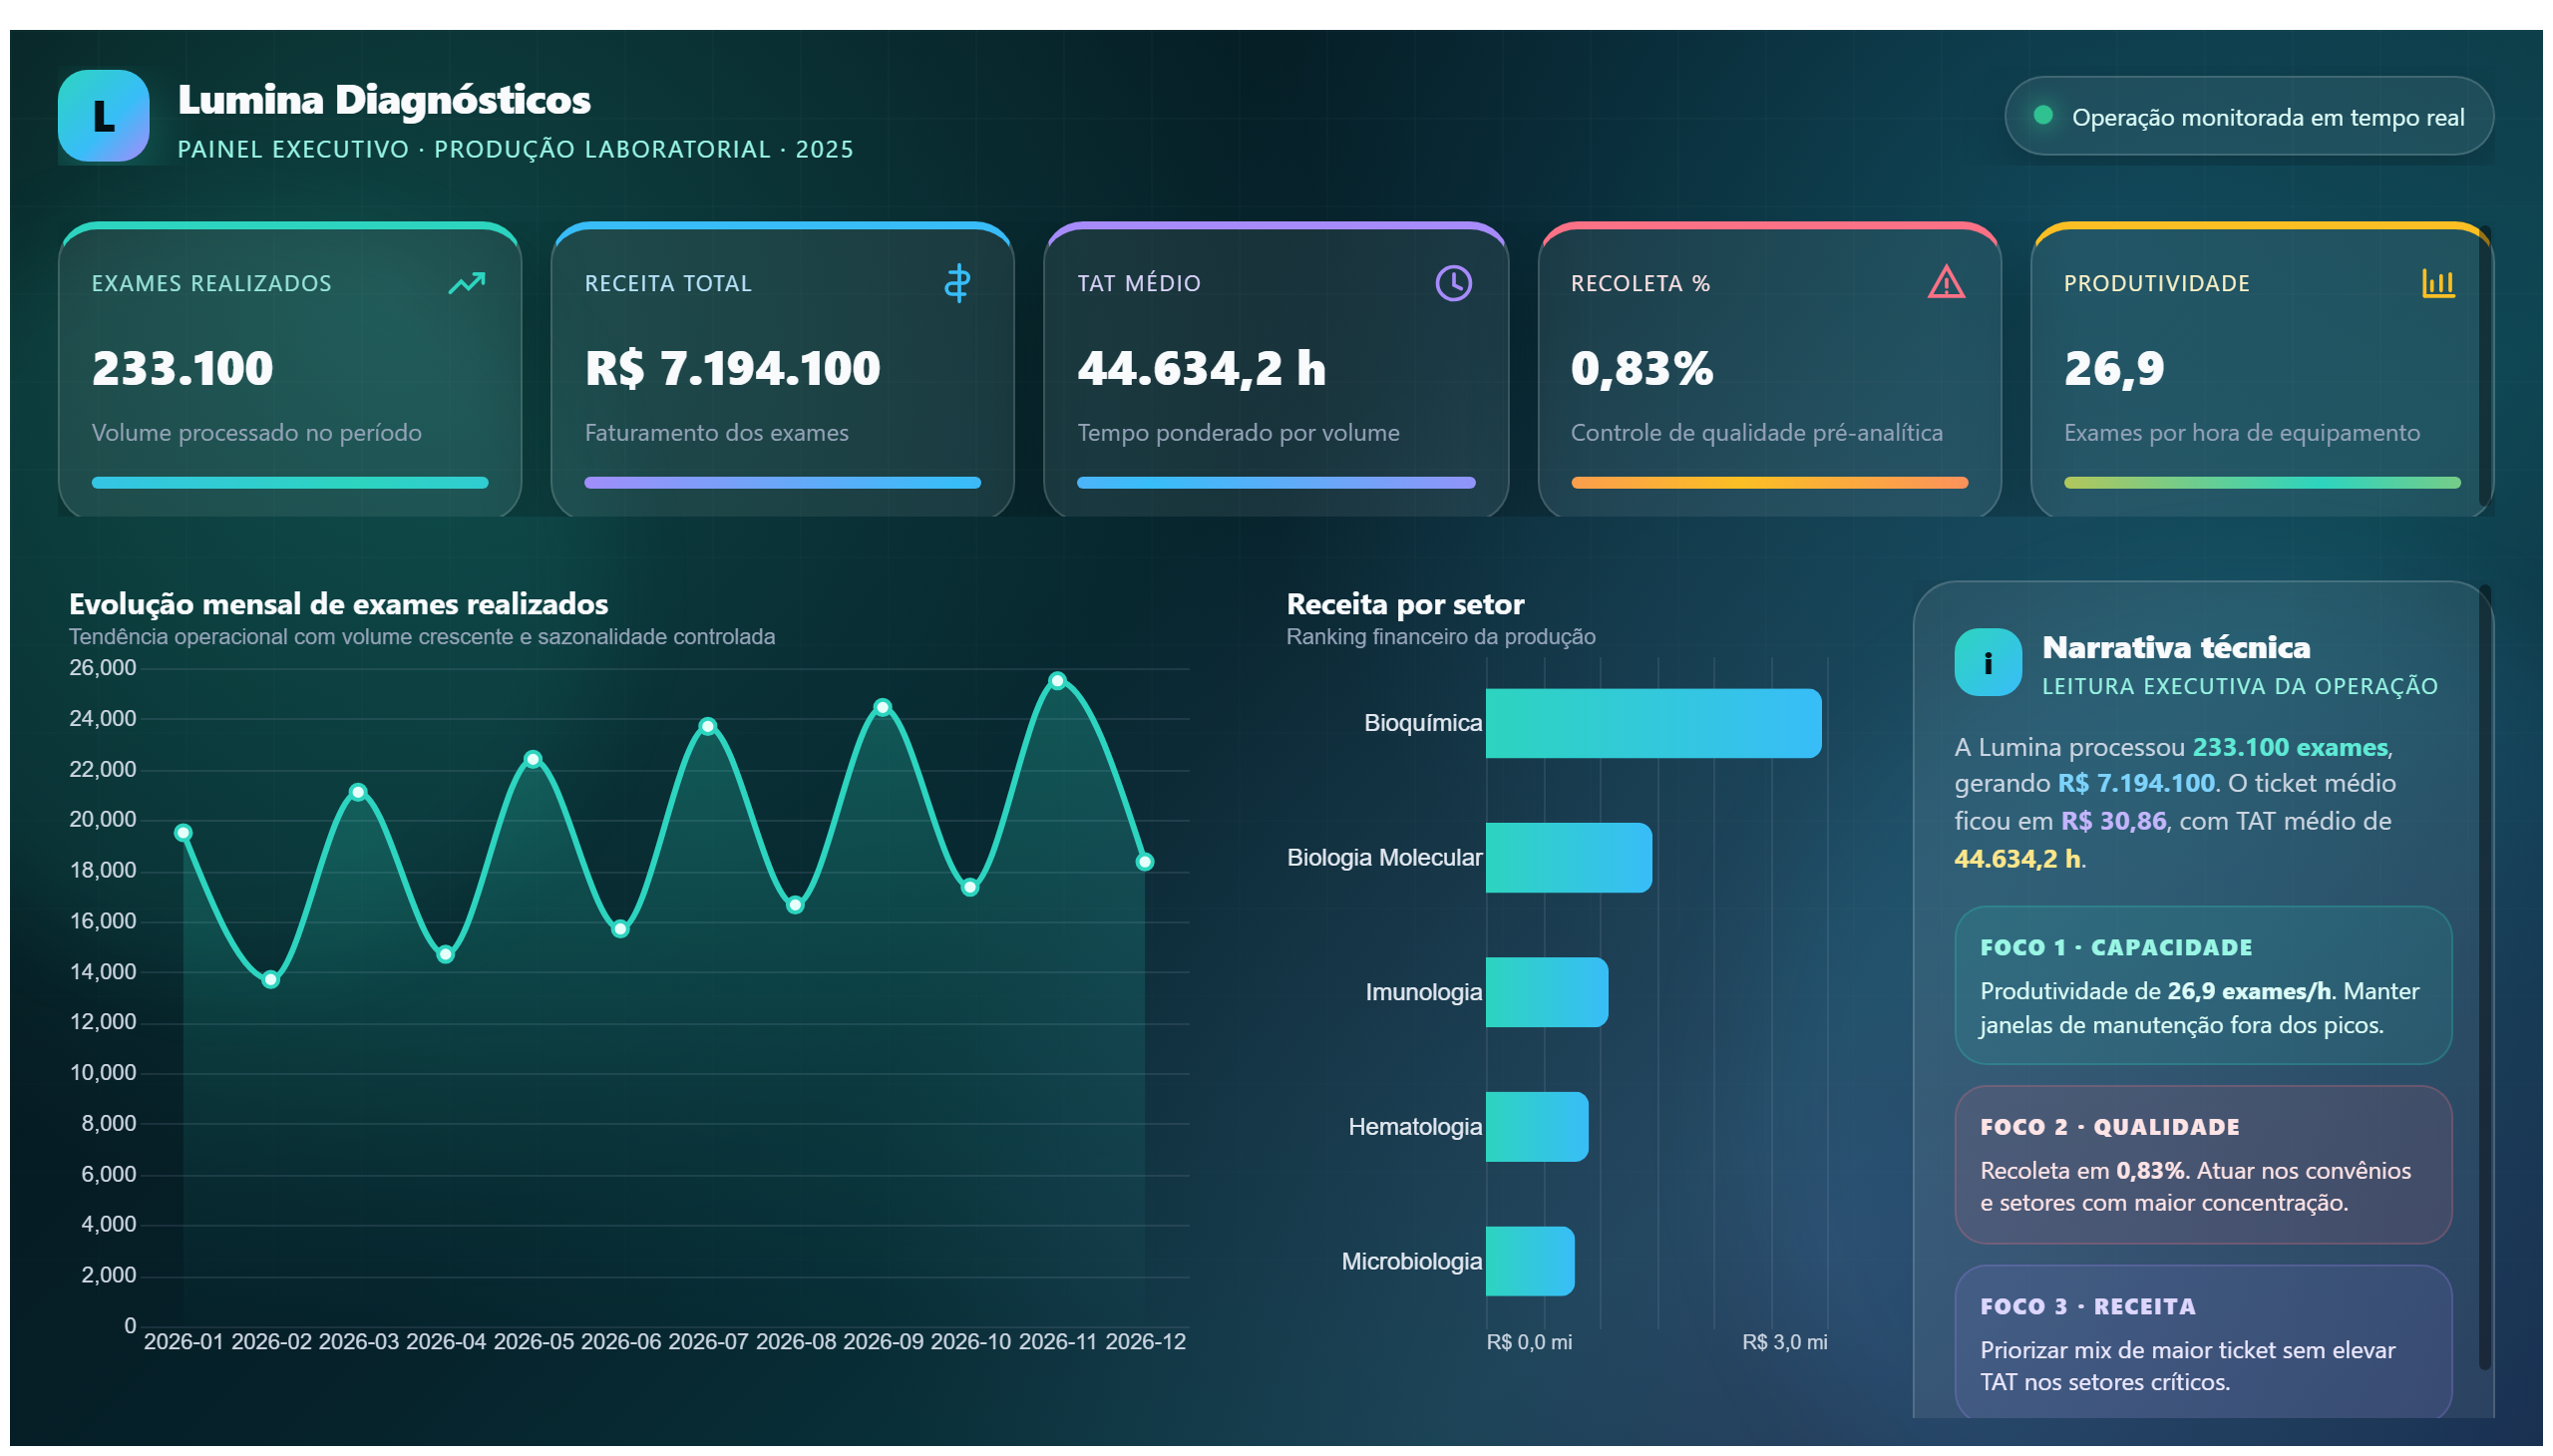The height and width of the screenshot is (1456, 2553).
Task: Open the Produtividade 26,9 card
Action: click(2261, 370)
